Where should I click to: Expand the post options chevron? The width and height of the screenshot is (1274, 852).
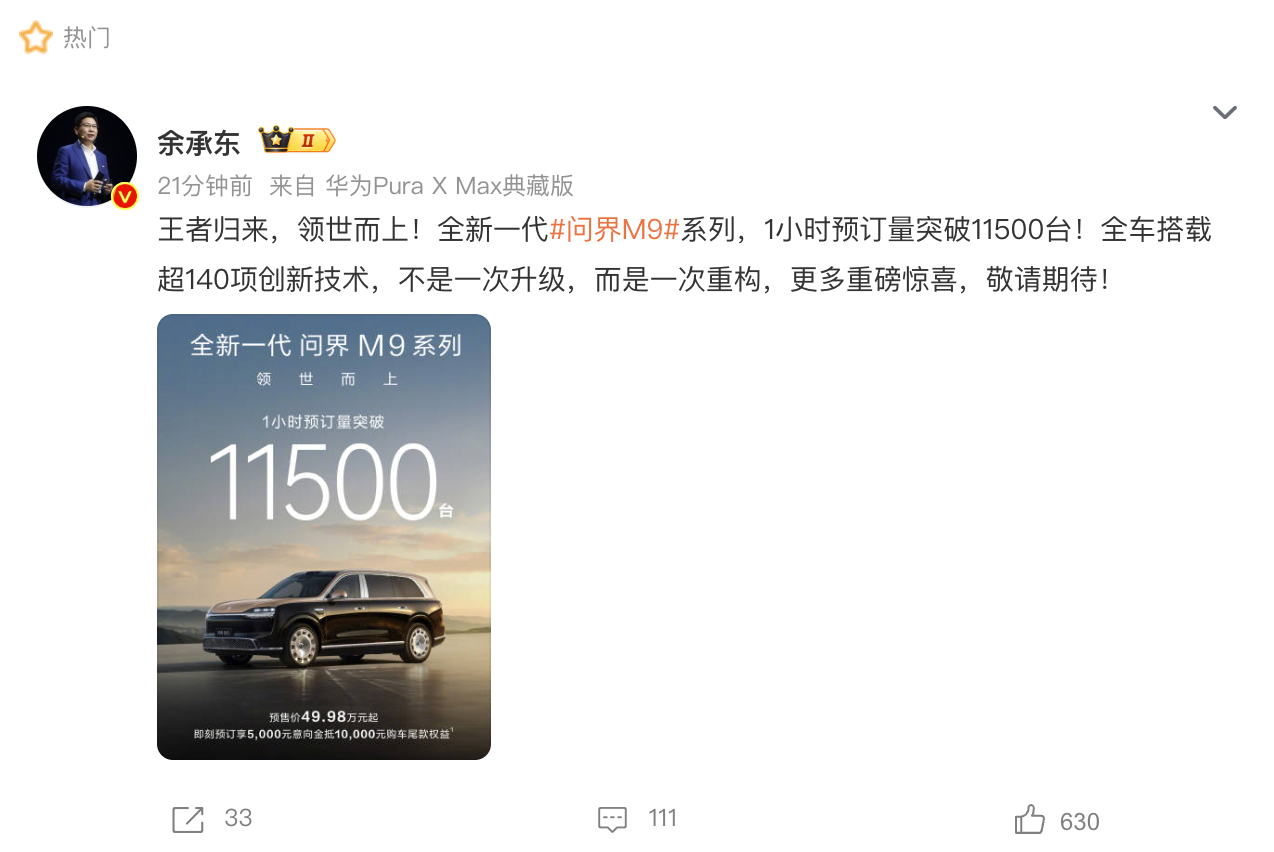click(x=1225, y=112)
